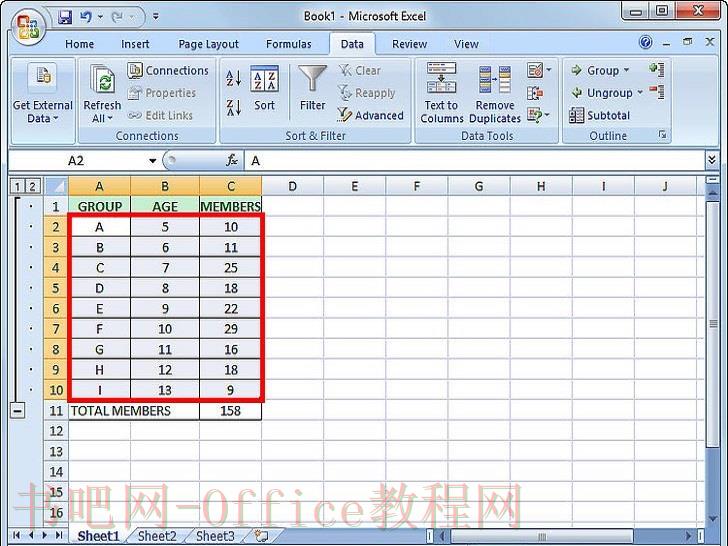Screen dimensions: 728x546
Task: Reapply the filter
Action: pos(366,93)
